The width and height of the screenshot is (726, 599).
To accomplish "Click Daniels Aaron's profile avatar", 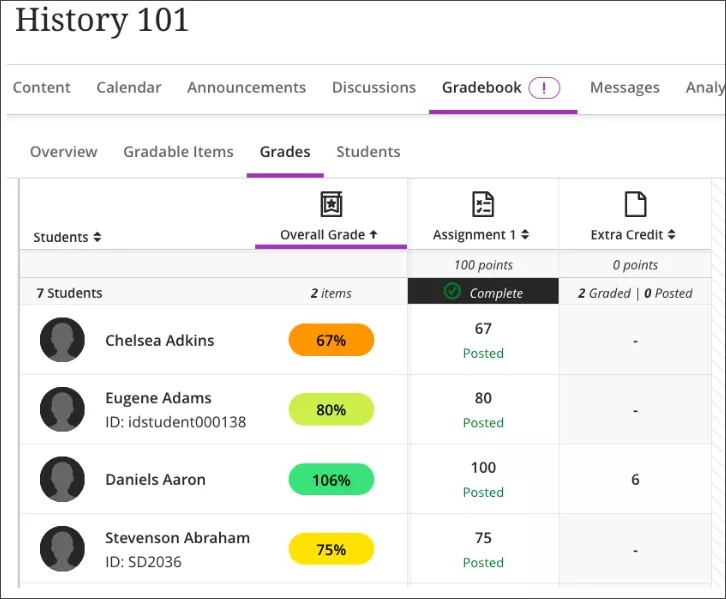I will pyautogui.click(x=62, y=480).
